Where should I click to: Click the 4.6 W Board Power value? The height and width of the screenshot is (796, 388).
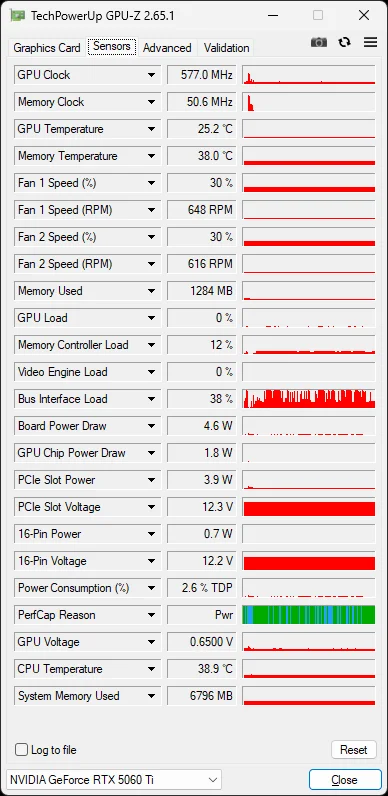coord(202,426)
